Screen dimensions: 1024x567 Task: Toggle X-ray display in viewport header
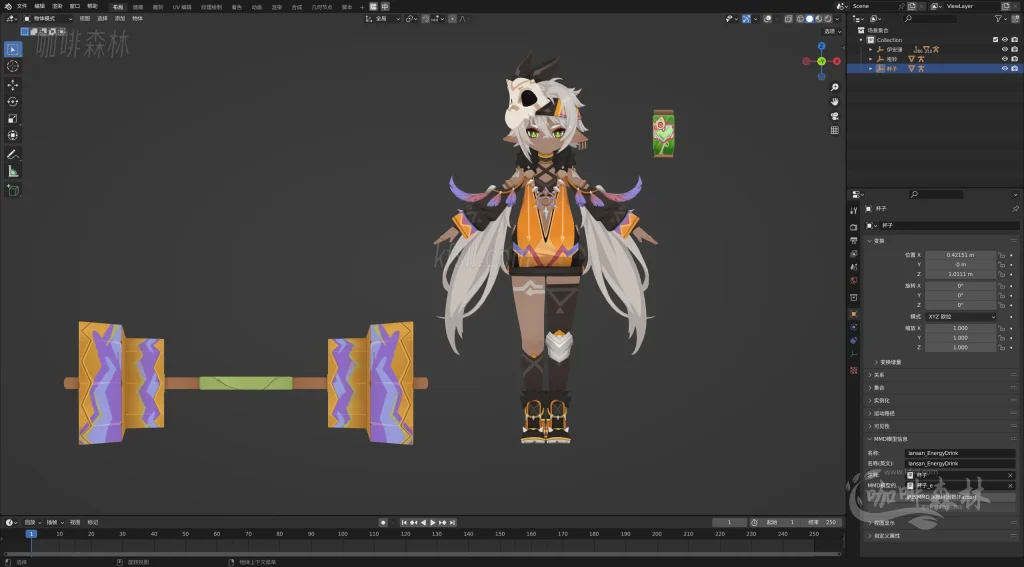tap(788, 19)
